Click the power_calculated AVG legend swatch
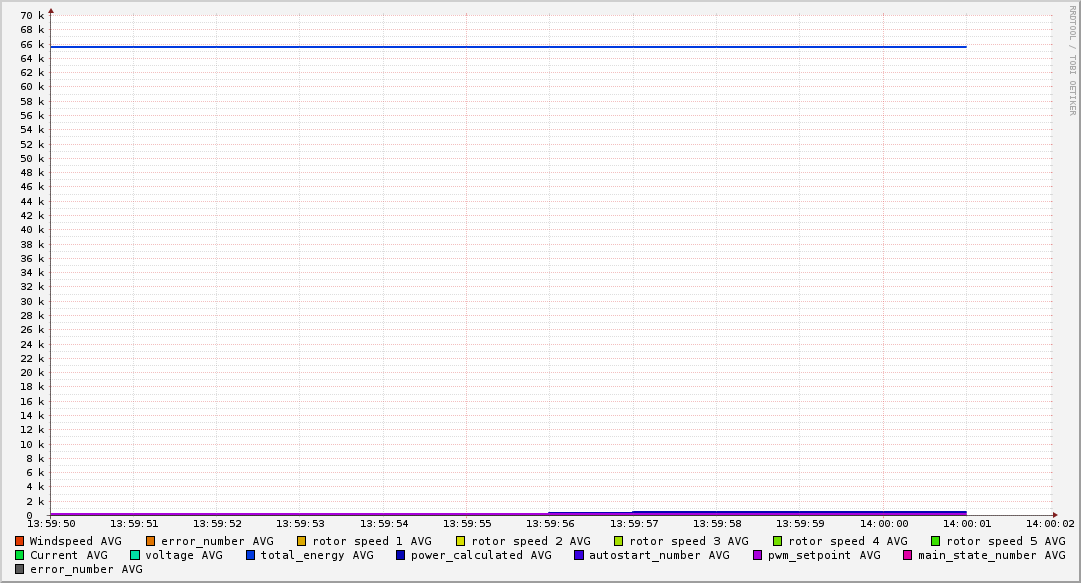1081x583 pixels. tap(401, 555)
